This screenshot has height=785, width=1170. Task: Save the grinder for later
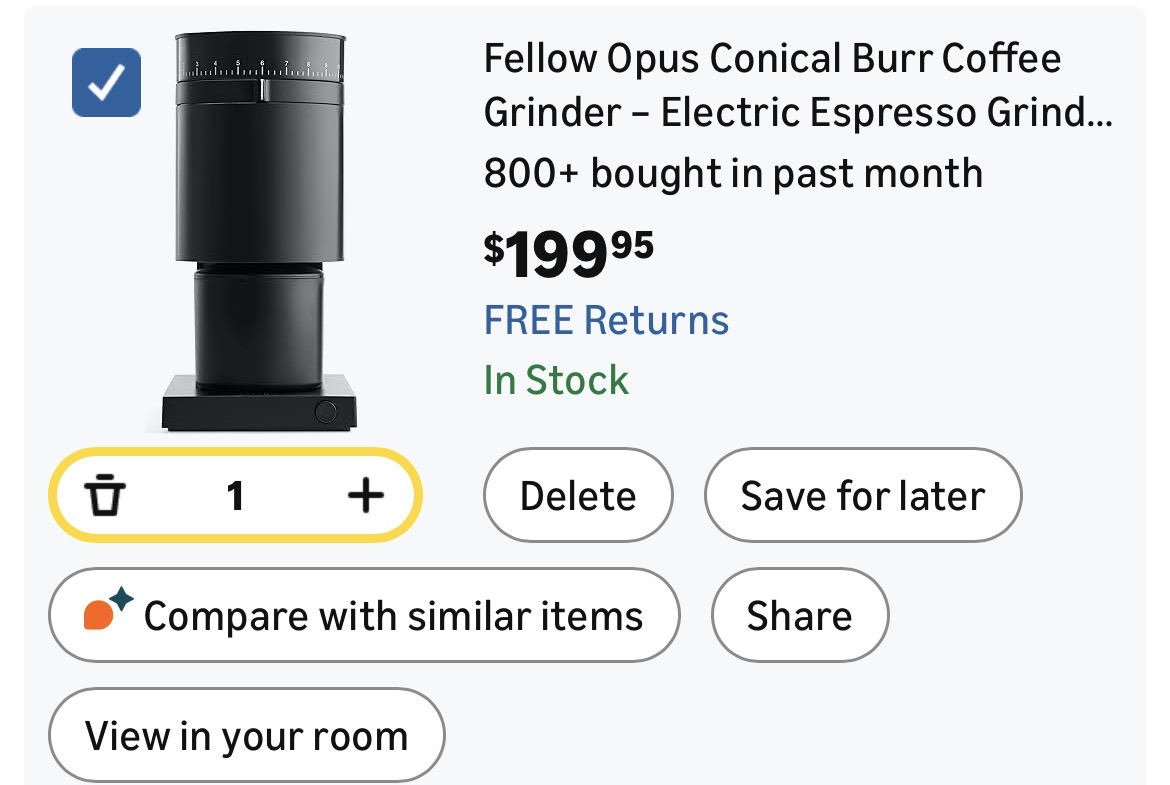click(862, 496)
